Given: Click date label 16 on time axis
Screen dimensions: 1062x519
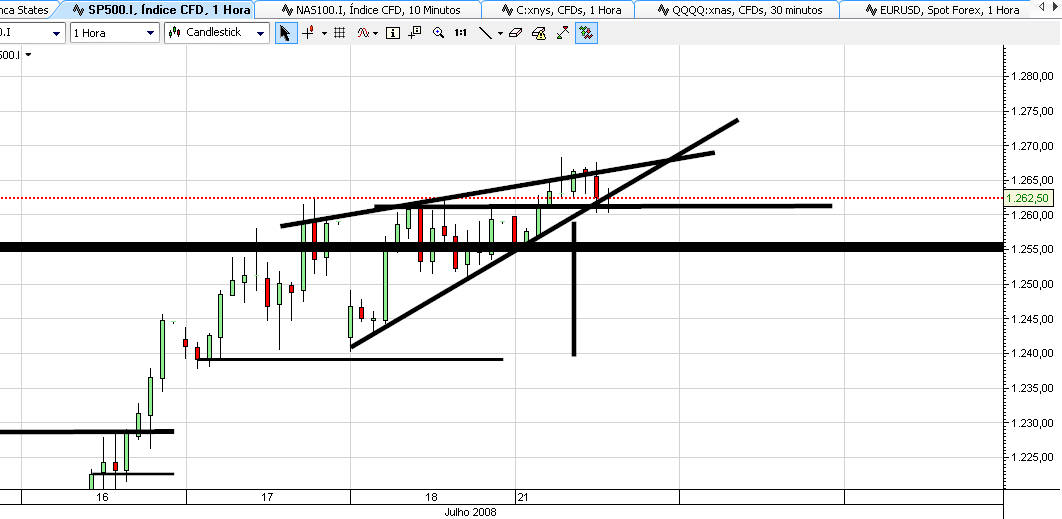Looking at the screenshot, I should coord(102,497).
